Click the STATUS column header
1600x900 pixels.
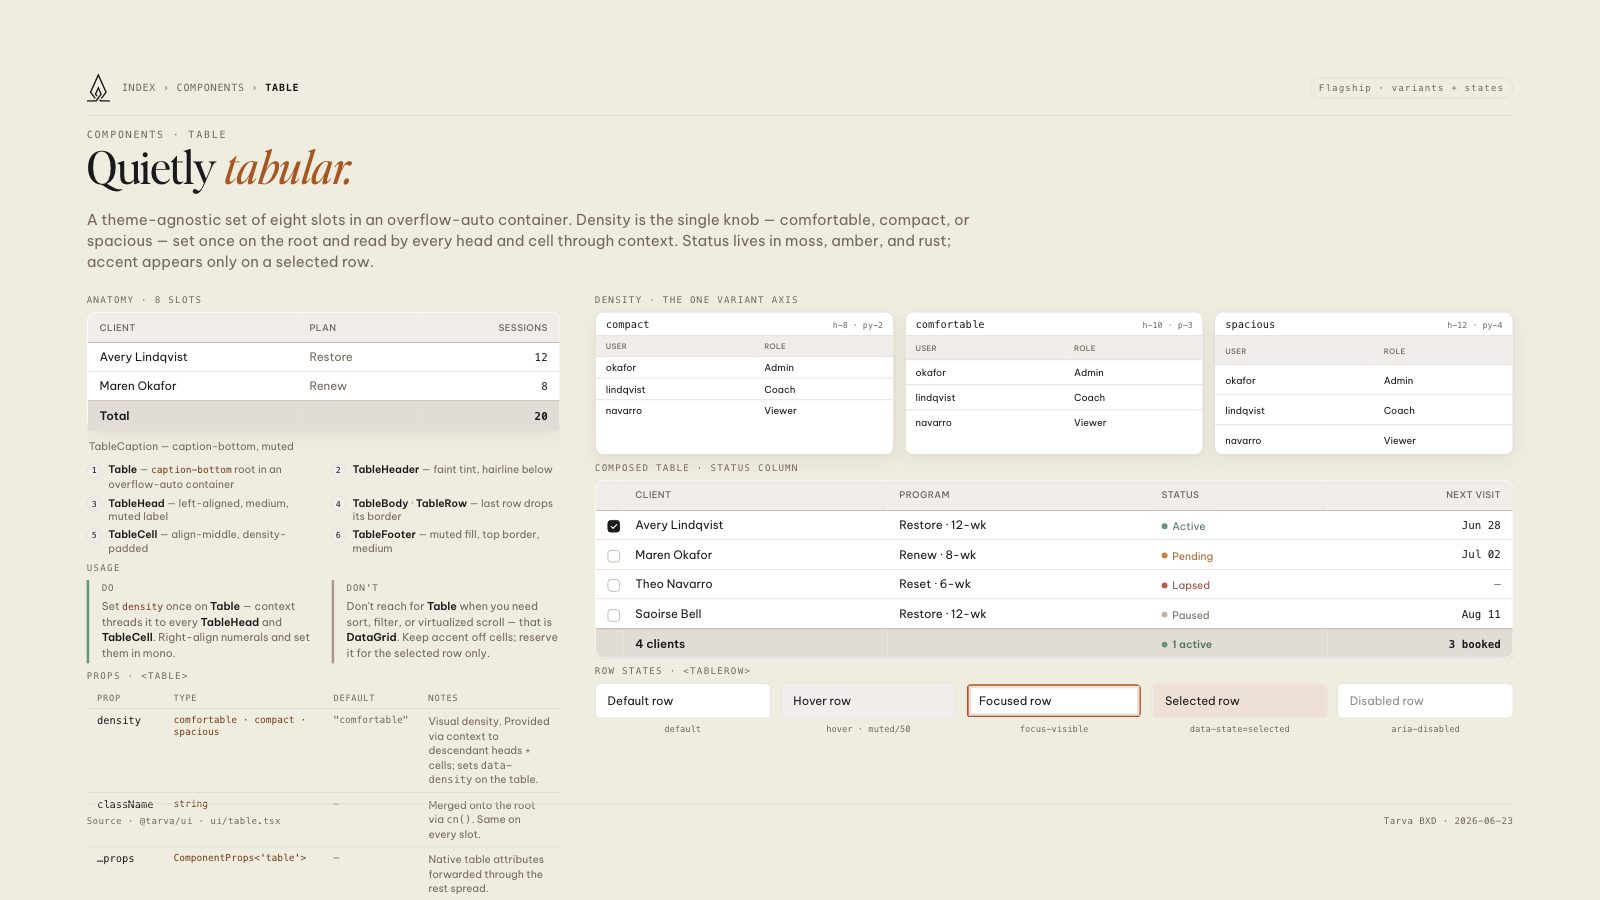(x=1180, y=495)
